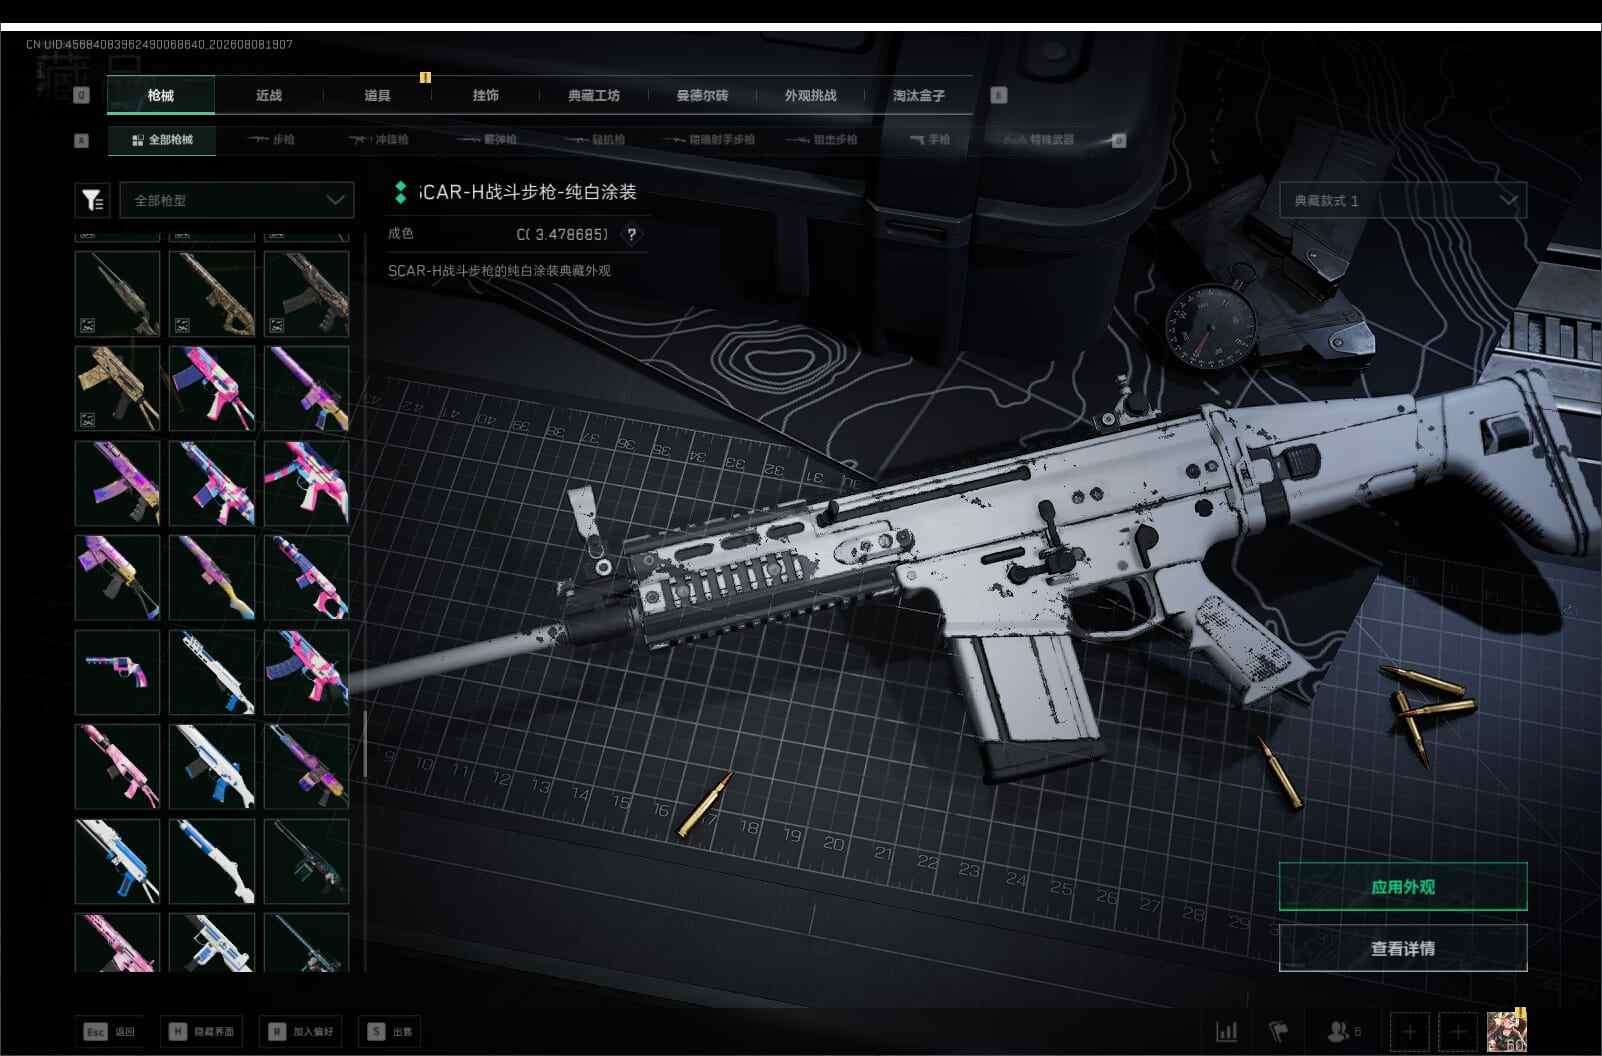The height and width of the screenshot is (1056, 1602).
Task: Click the H 隐藏界面 button
Action: click(x=201, y=1031)
